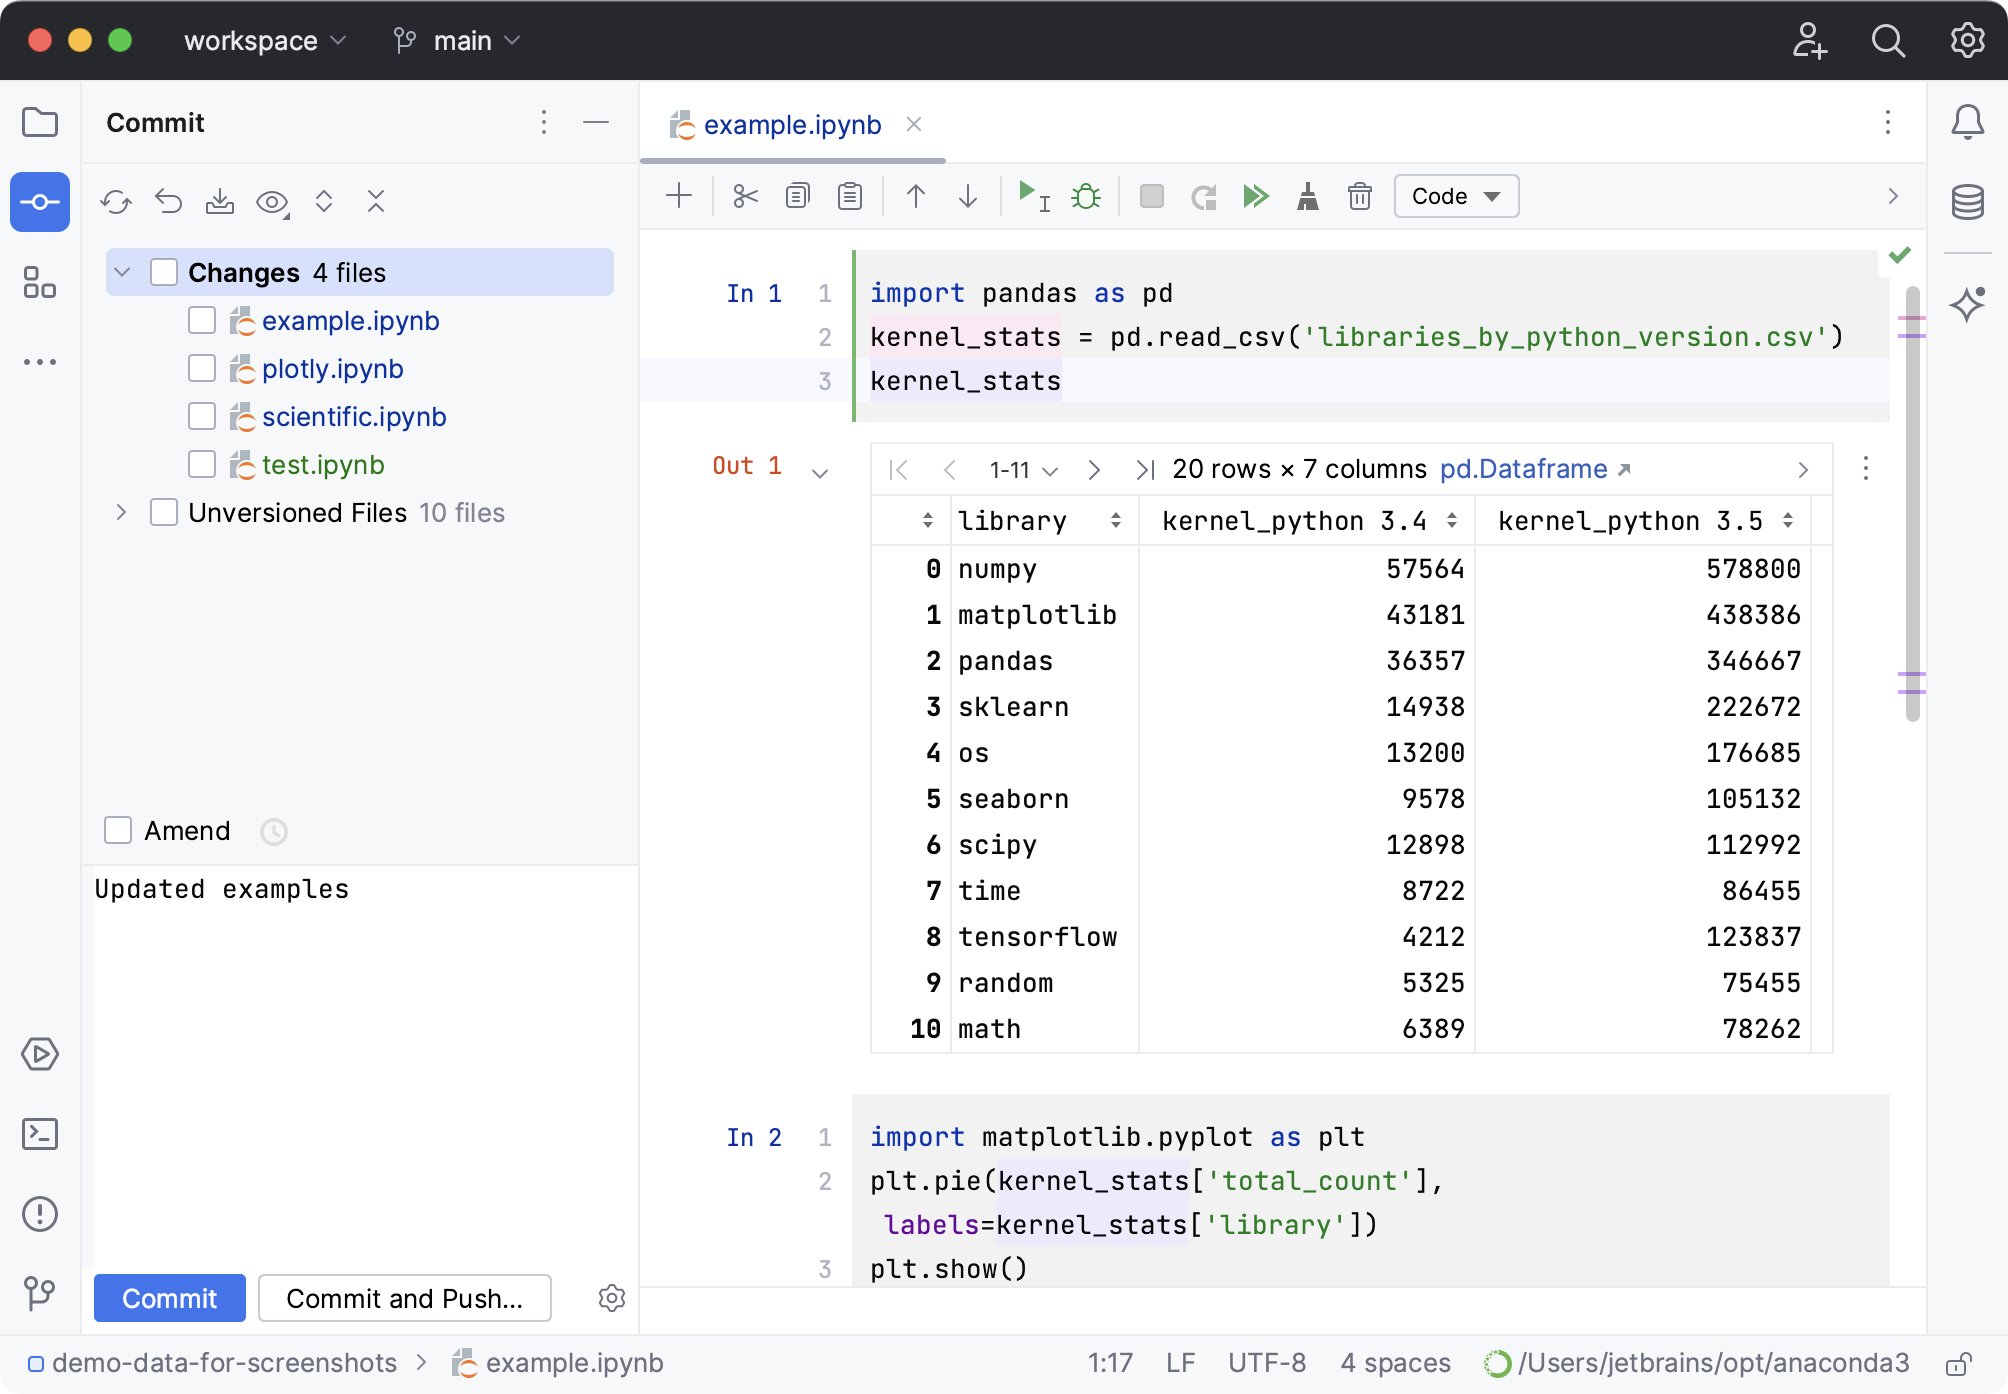Screen dimensions: 2008x1394
Task: Clear all cell outputs
Action: (1308, 196)
